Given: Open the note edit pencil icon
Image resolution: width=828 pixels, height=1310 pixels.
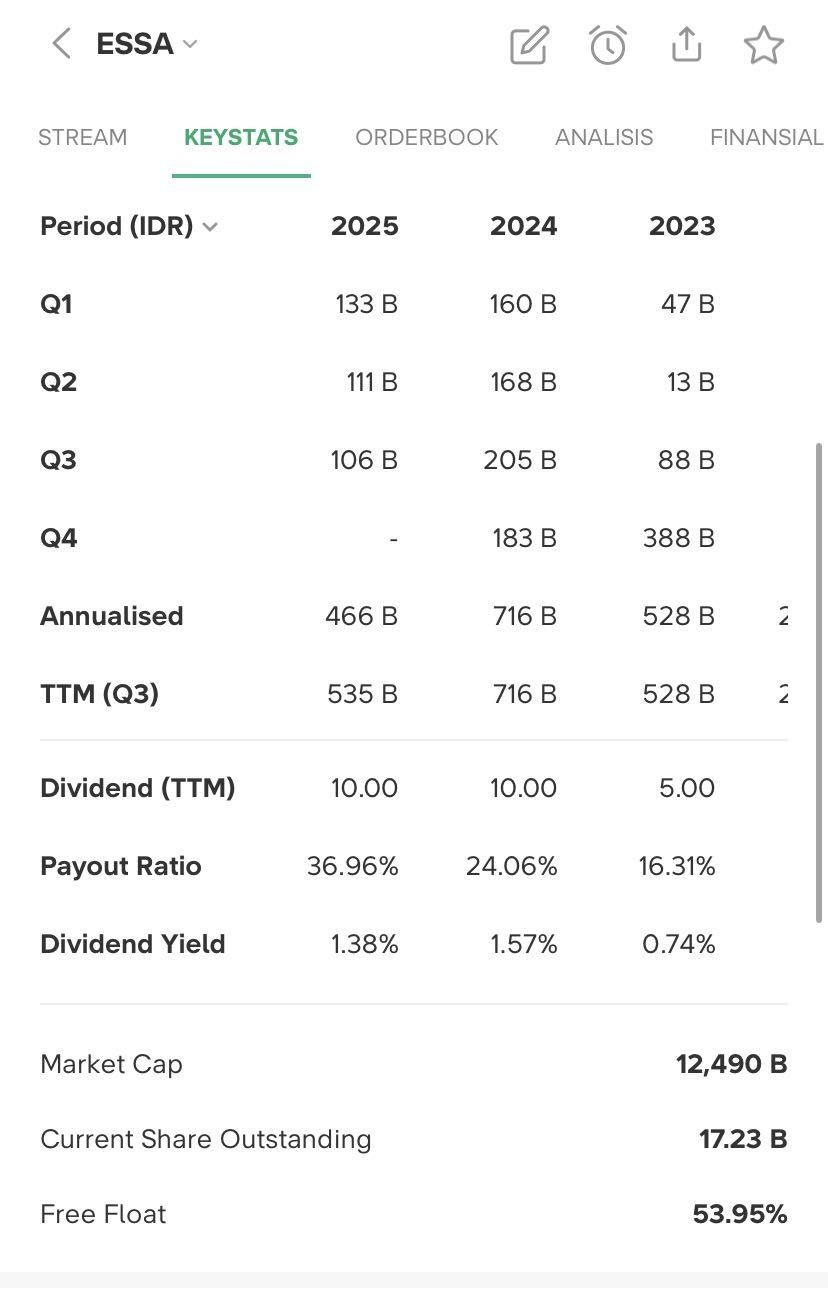Looking at the screenshot, I should [529, 45].
